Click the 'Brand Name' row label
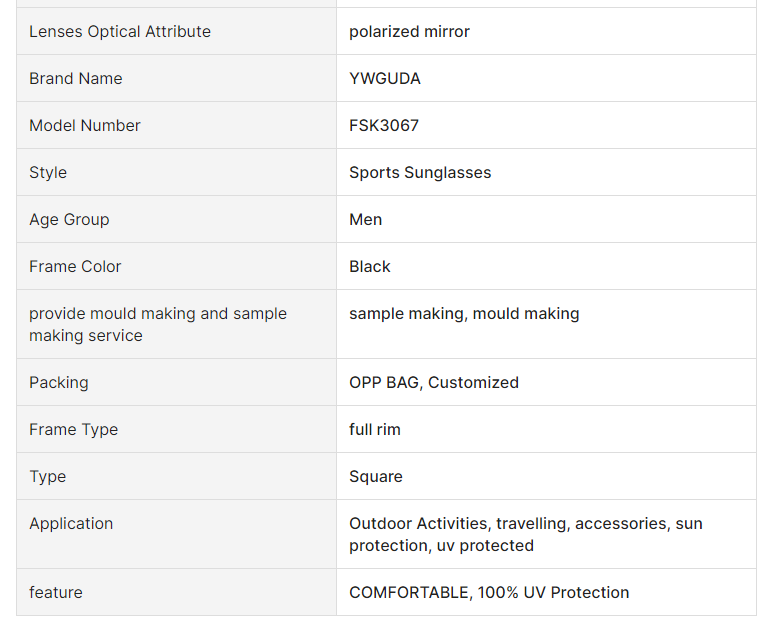The height and width of the screenshot is (626, 758). (x=76, y=79)
